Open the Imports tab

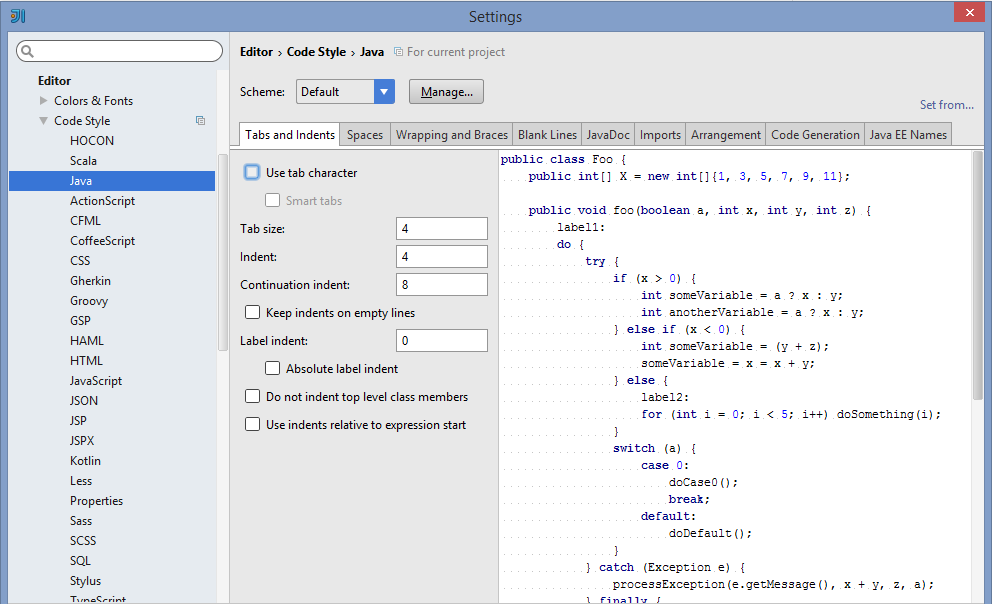tap(660, 135)
